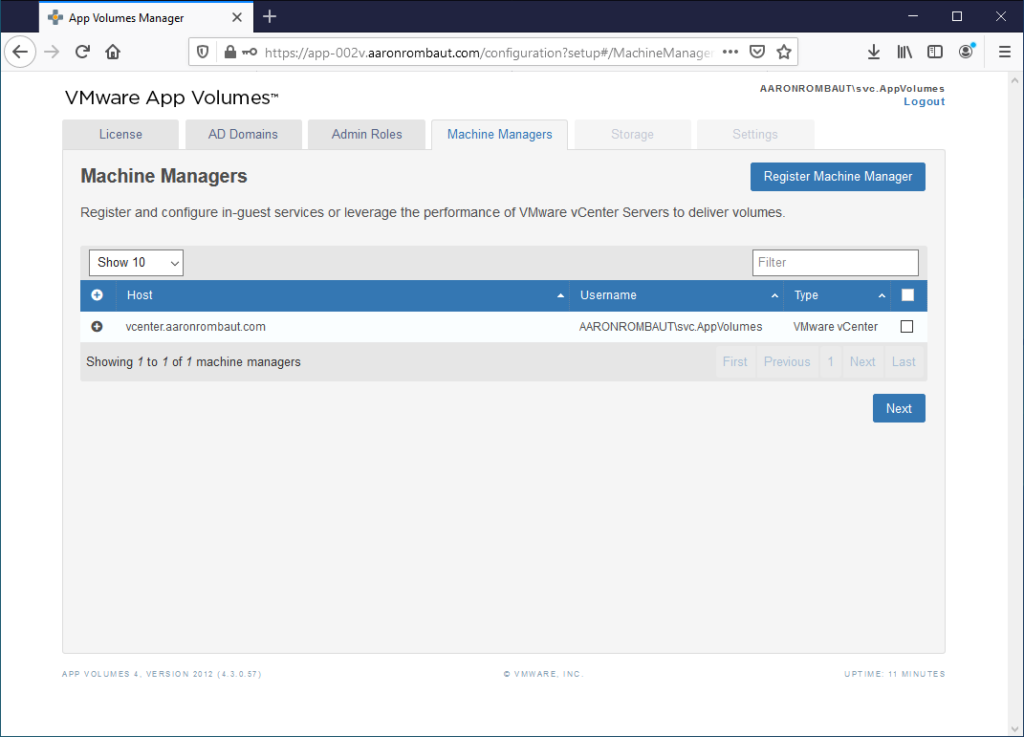
Task: Click the Logout link
Action: click(924, 102)
